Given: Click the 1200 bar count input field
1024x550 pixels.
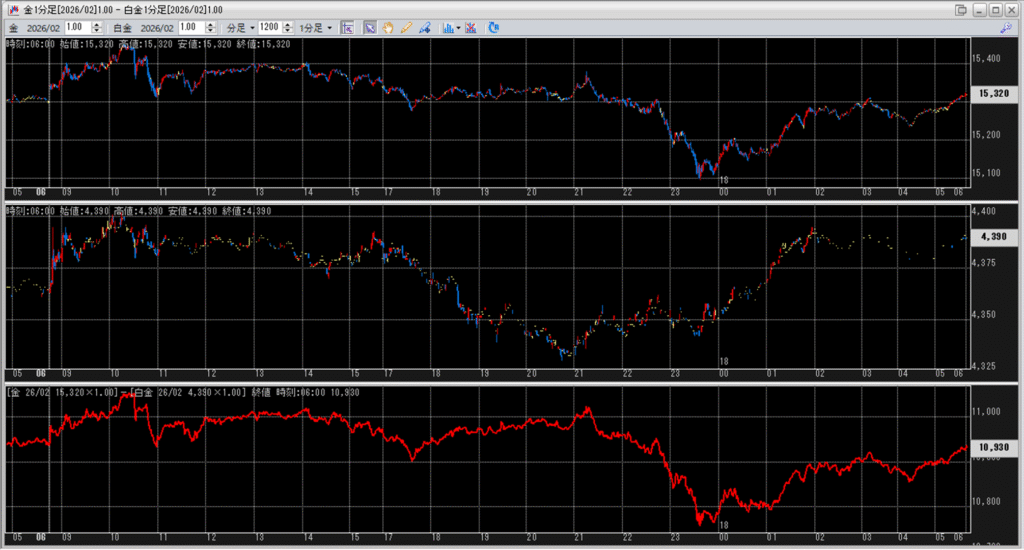Looking at the screenshot, I should (270, 27).
